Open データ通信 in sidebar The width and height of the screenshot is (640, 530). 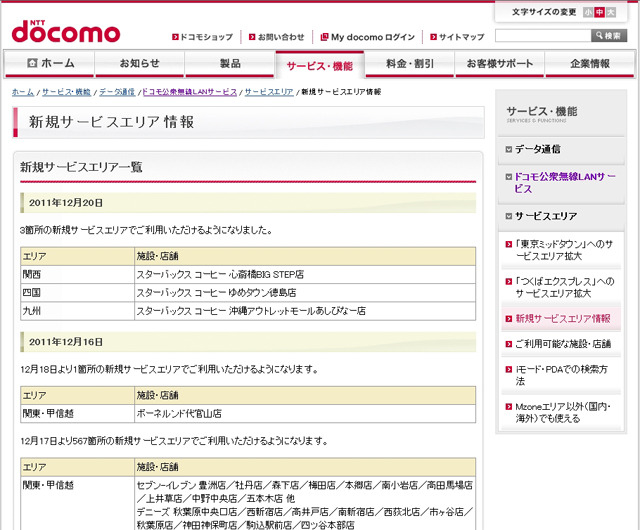pyautogui.click(x=537, y=149)
